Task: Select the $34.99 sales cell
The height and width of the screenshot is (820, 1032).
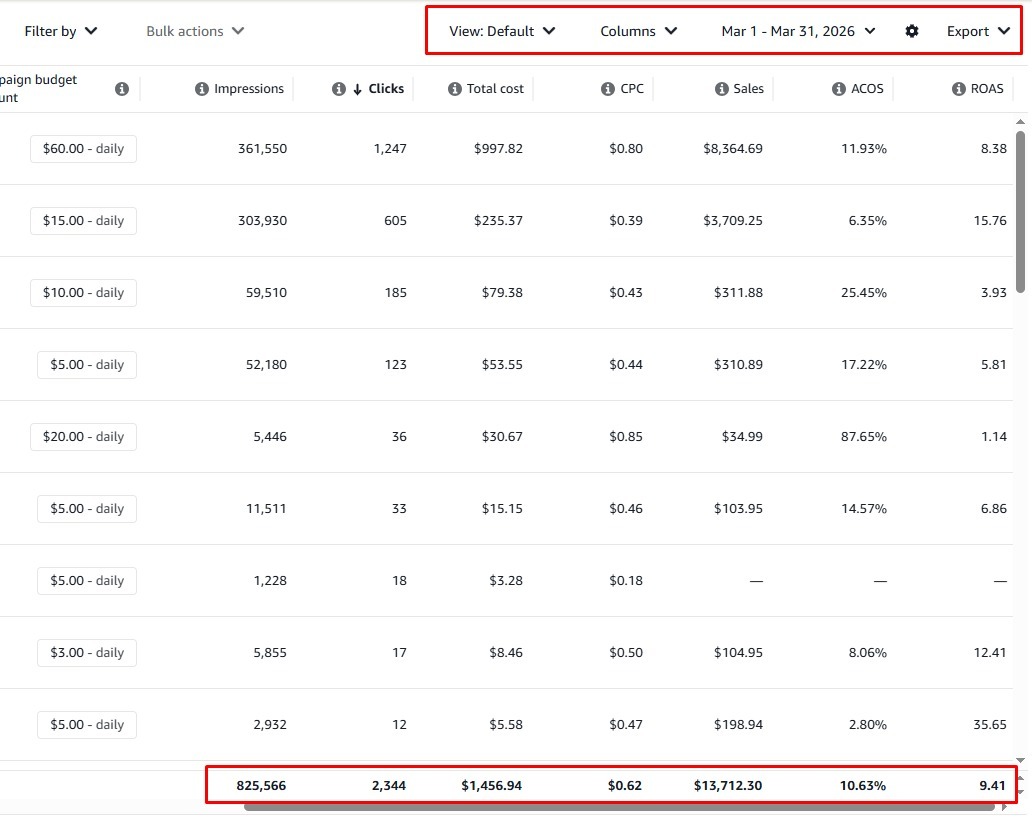Action: pos(742,437)
